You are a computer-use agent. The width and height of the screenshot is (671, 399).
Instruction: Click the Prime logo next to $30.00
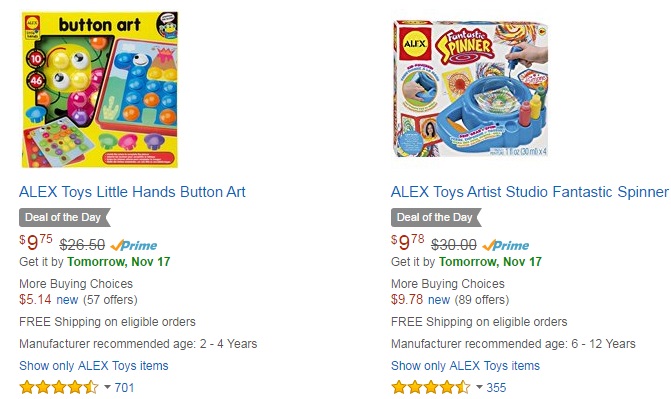pyautogui.click(x=506, y=245)
